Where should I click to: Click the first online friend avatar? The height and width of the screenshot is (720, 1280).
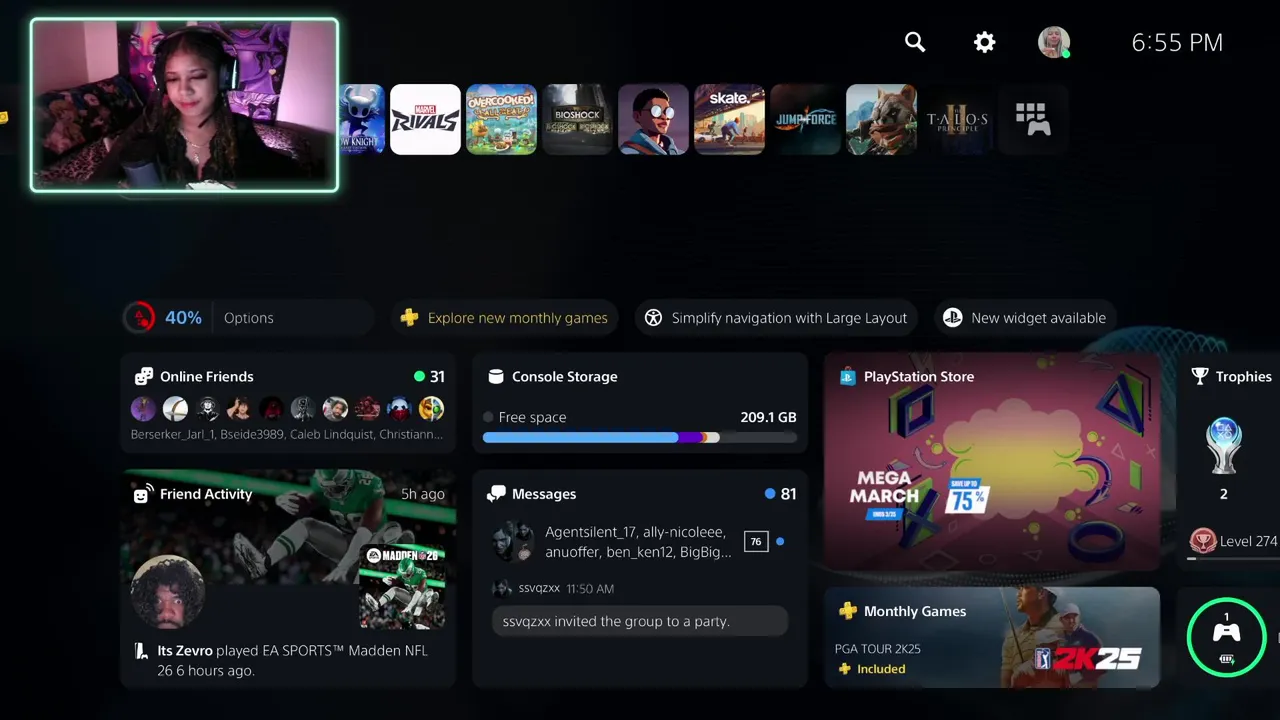(144, 408)
